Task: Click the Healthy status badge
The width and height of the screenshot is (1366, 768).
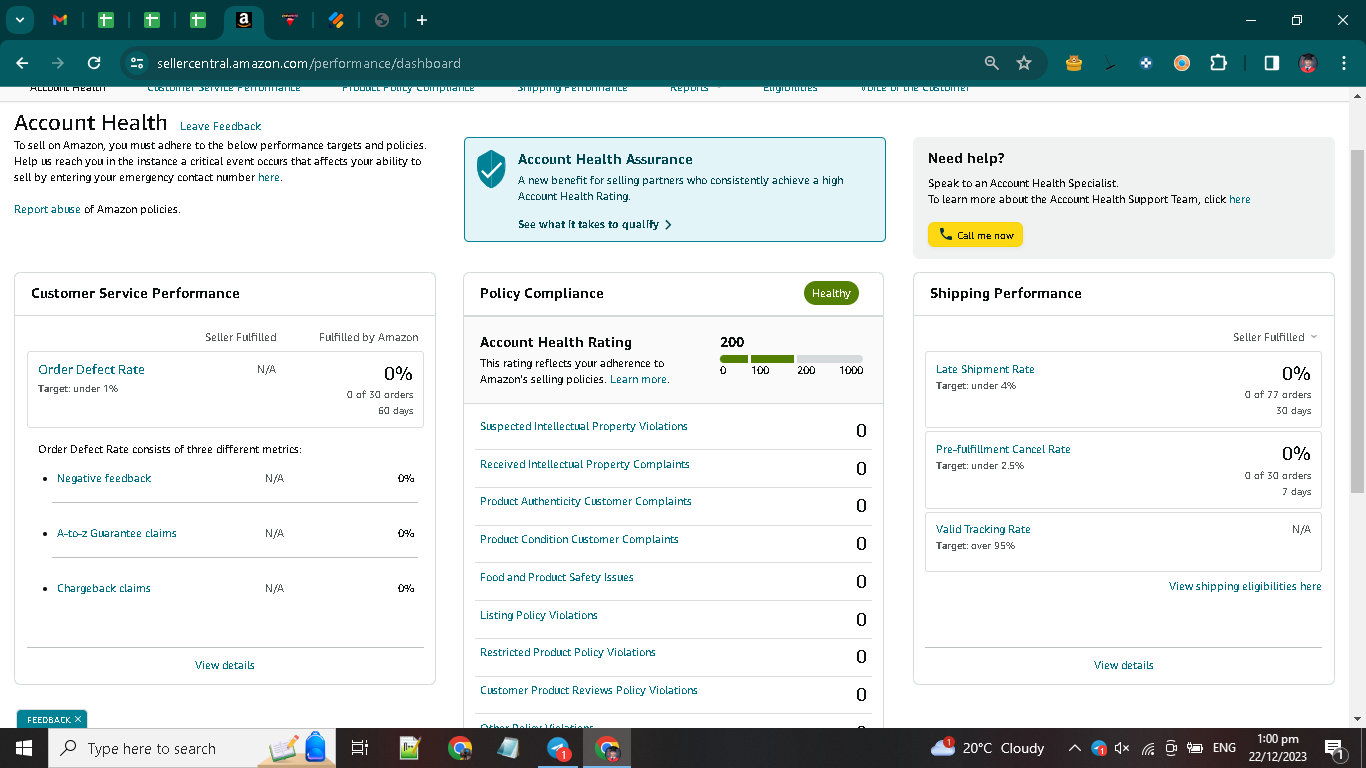Action: click(831, 293)
